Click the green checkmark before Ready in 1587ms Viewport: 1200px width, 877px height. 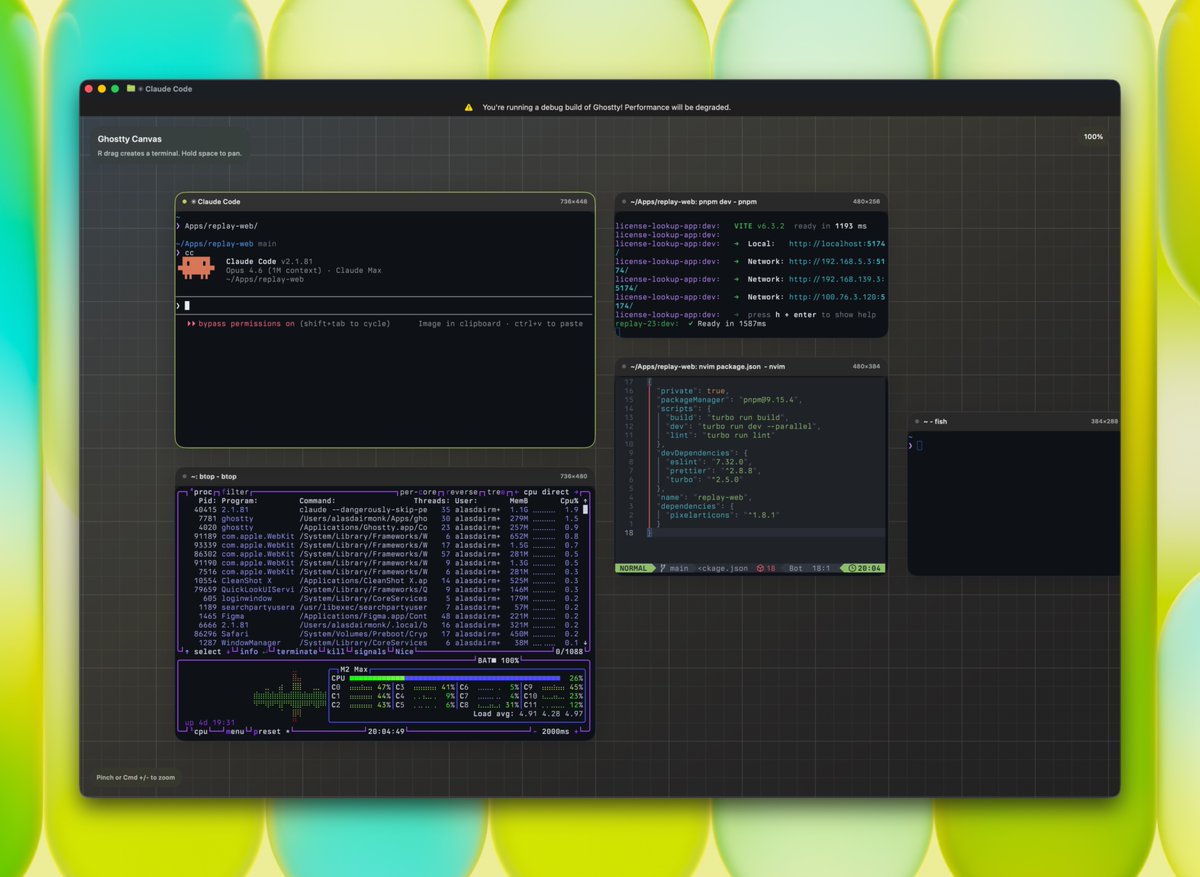[x=692, y=324]
